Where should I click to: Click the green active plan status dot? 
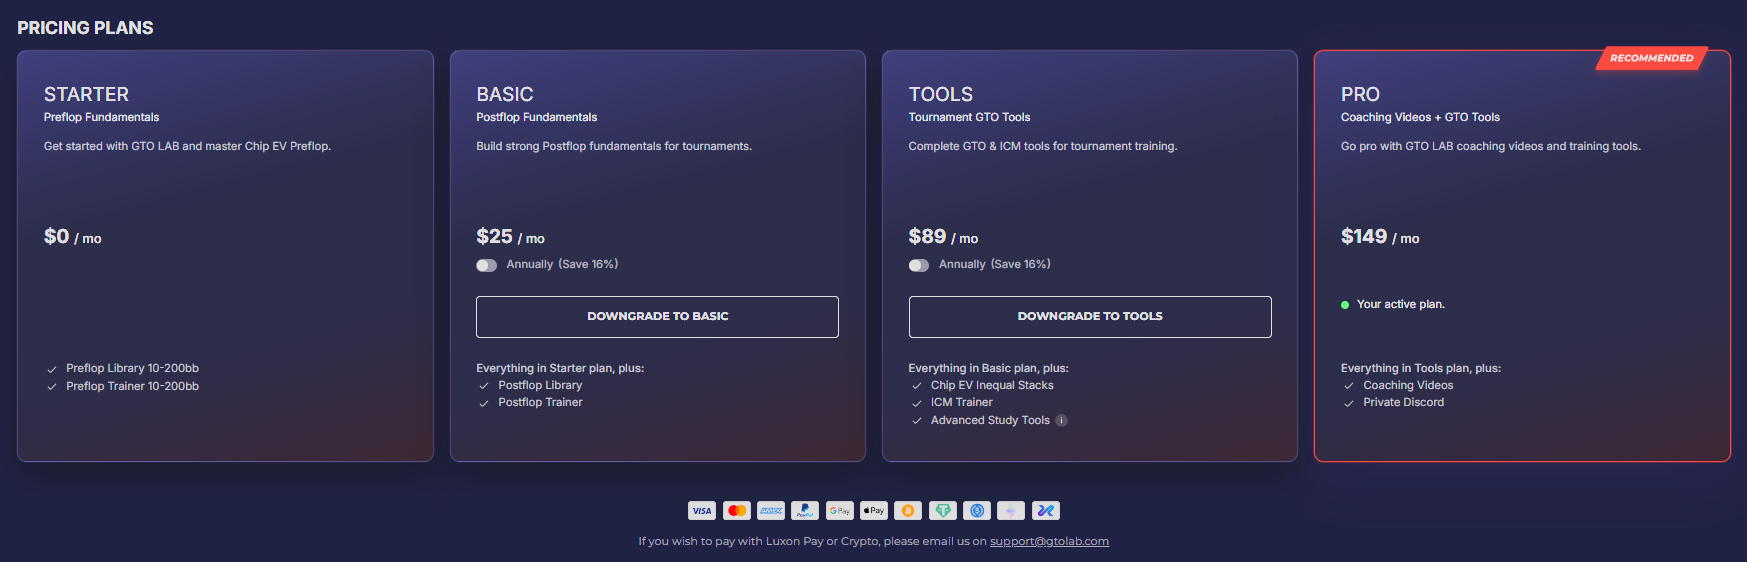click(1345, 305)
